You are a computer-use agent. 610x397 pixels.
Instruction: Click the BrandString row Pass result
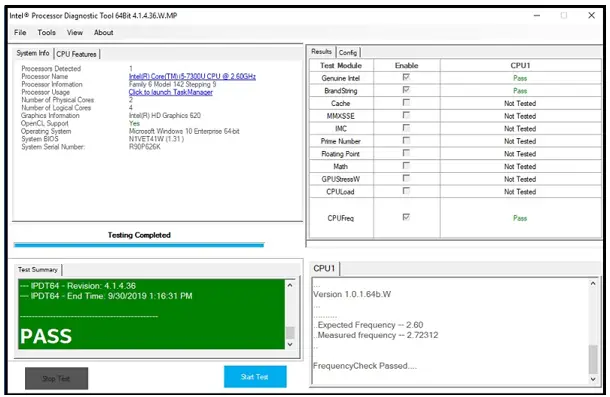[x=520, y=91]
